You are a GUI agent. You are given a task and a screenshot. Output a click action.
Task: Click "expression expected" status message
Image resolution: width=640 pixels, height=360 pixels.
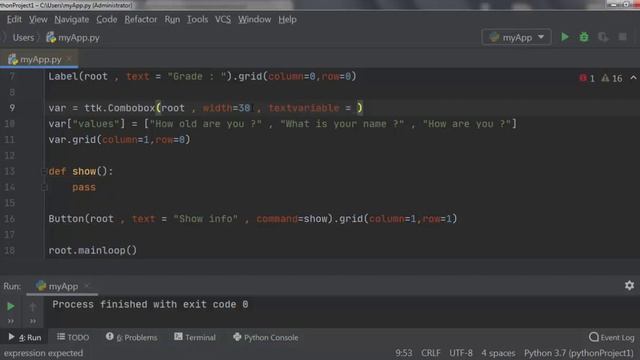click(x=43, y=353)
